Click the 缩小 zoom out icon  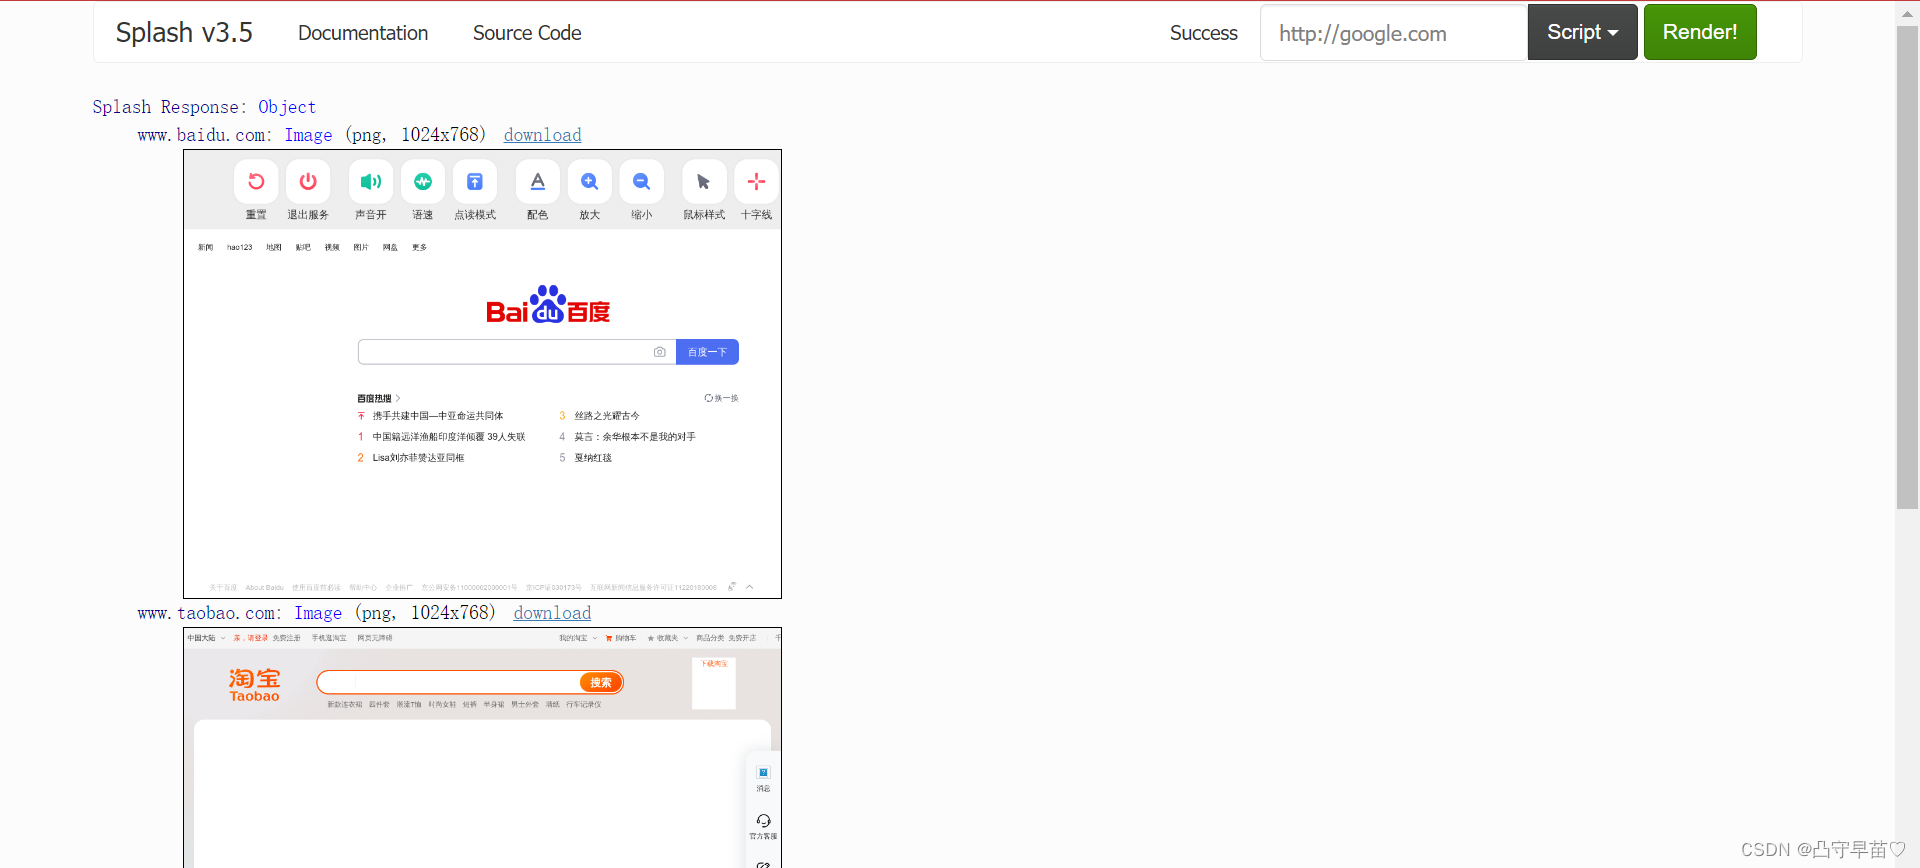(642, 182)
